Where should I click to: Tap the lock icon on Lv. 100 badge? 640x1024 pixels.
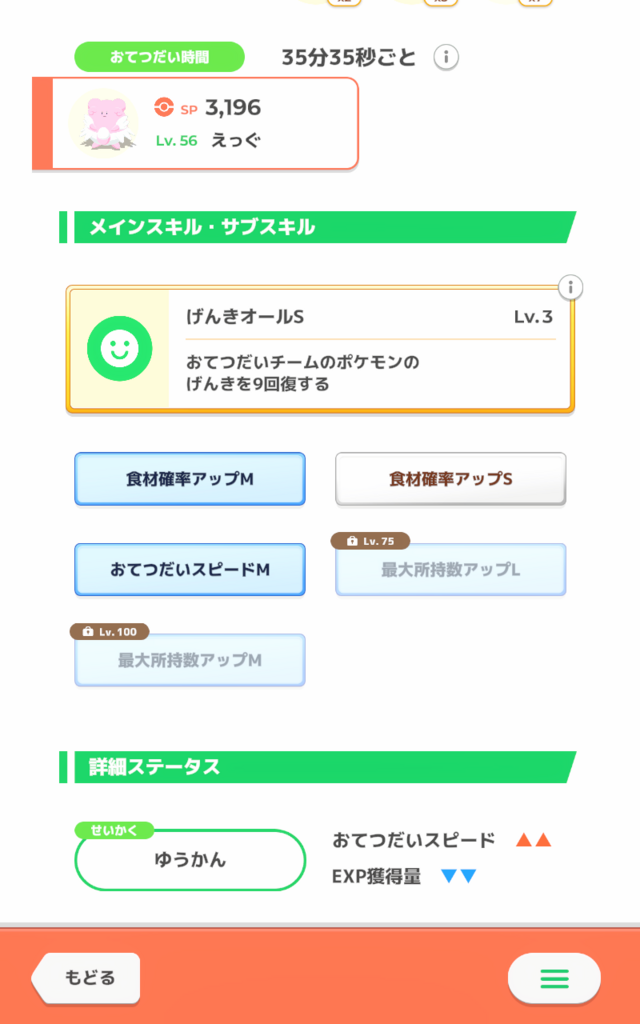tap(90, 632)
